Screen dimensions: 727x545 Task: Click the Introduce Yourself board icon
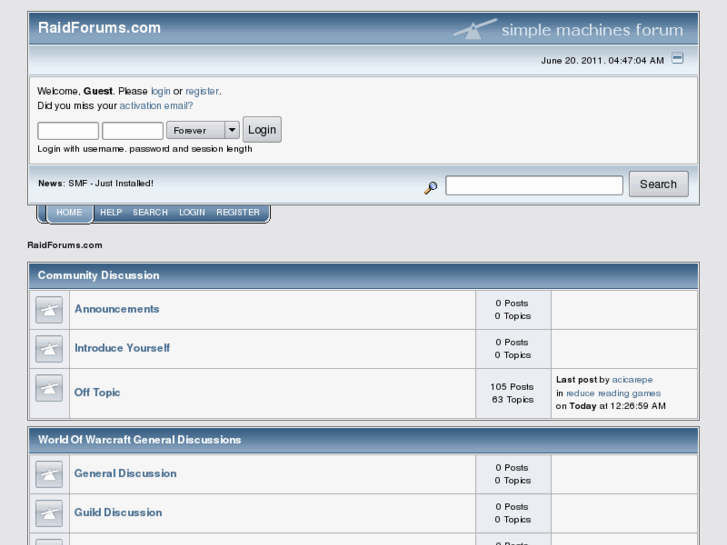[49, 349]
